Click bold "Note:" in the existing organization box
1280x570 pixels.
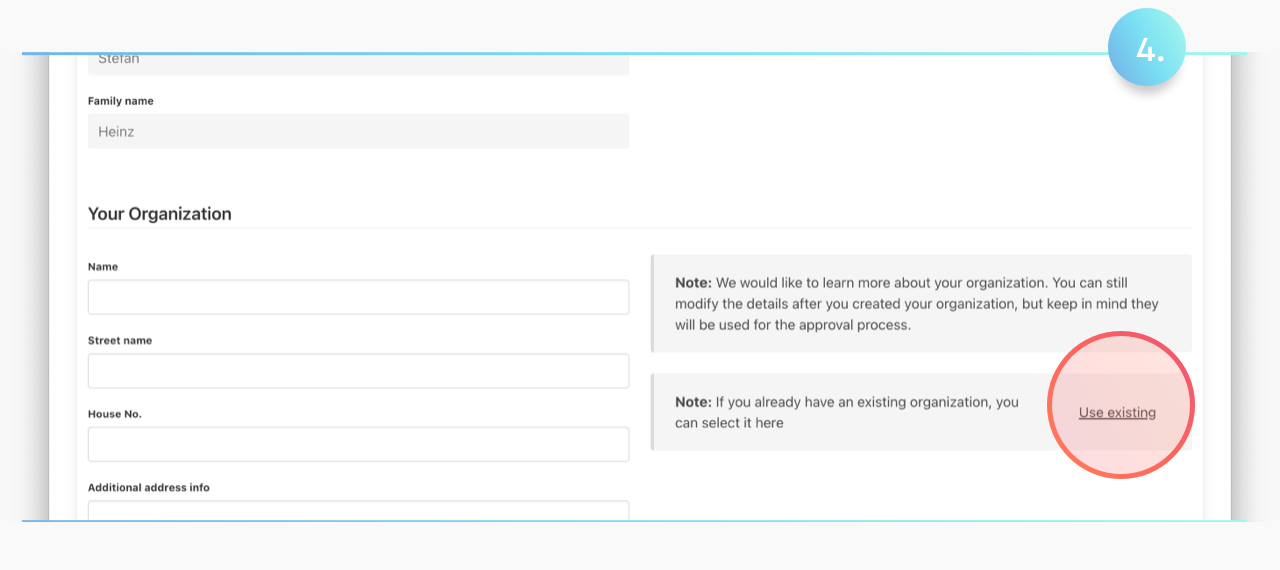[x=693, y=402]
